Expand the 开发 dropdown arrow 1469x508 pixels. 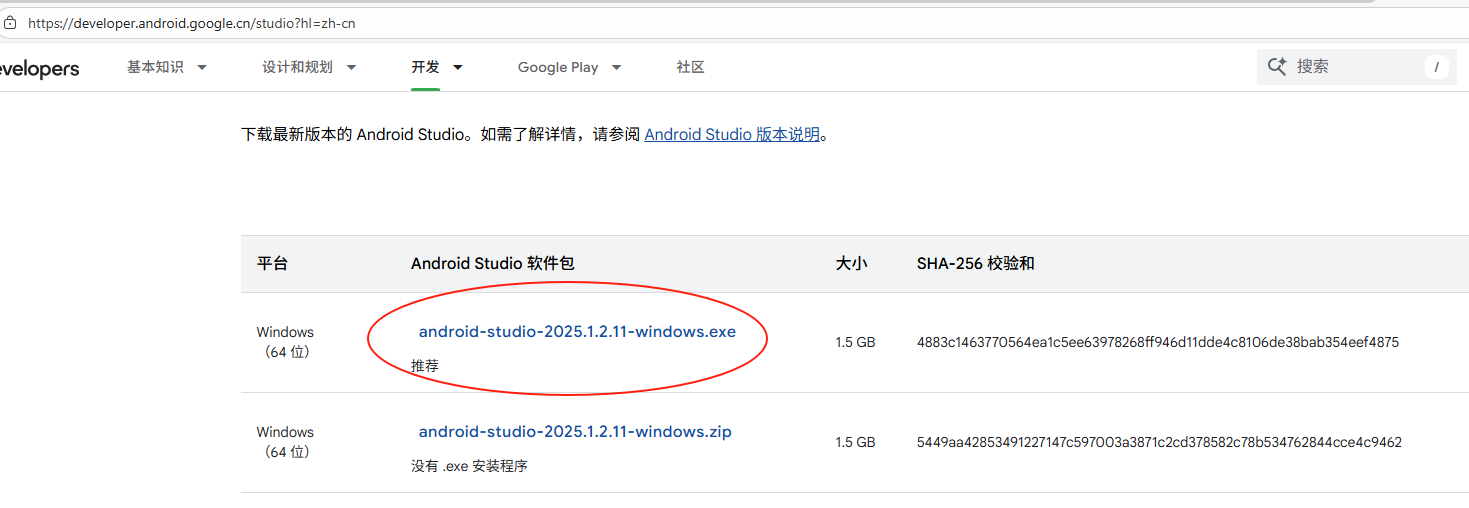pos(458,67)
